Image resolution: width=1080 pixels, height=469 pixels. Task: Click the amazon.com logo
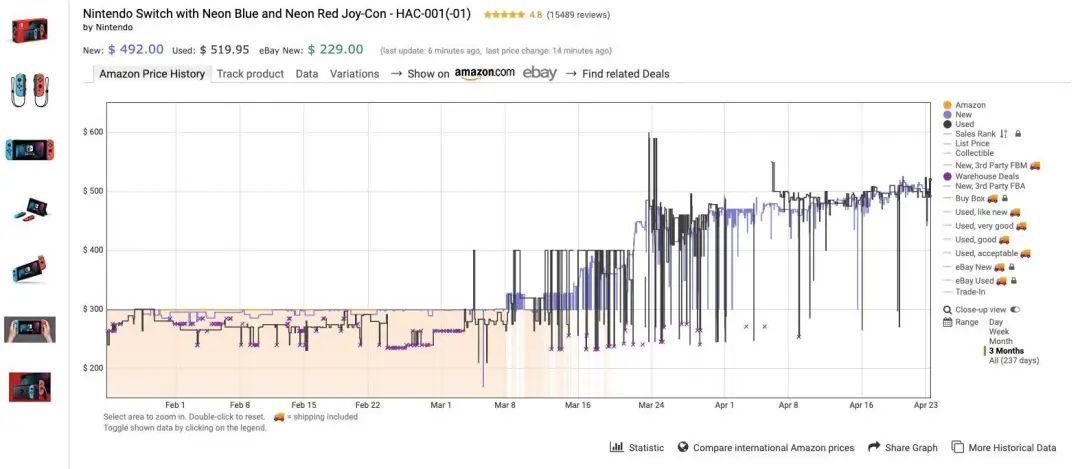tap(484, 74)
